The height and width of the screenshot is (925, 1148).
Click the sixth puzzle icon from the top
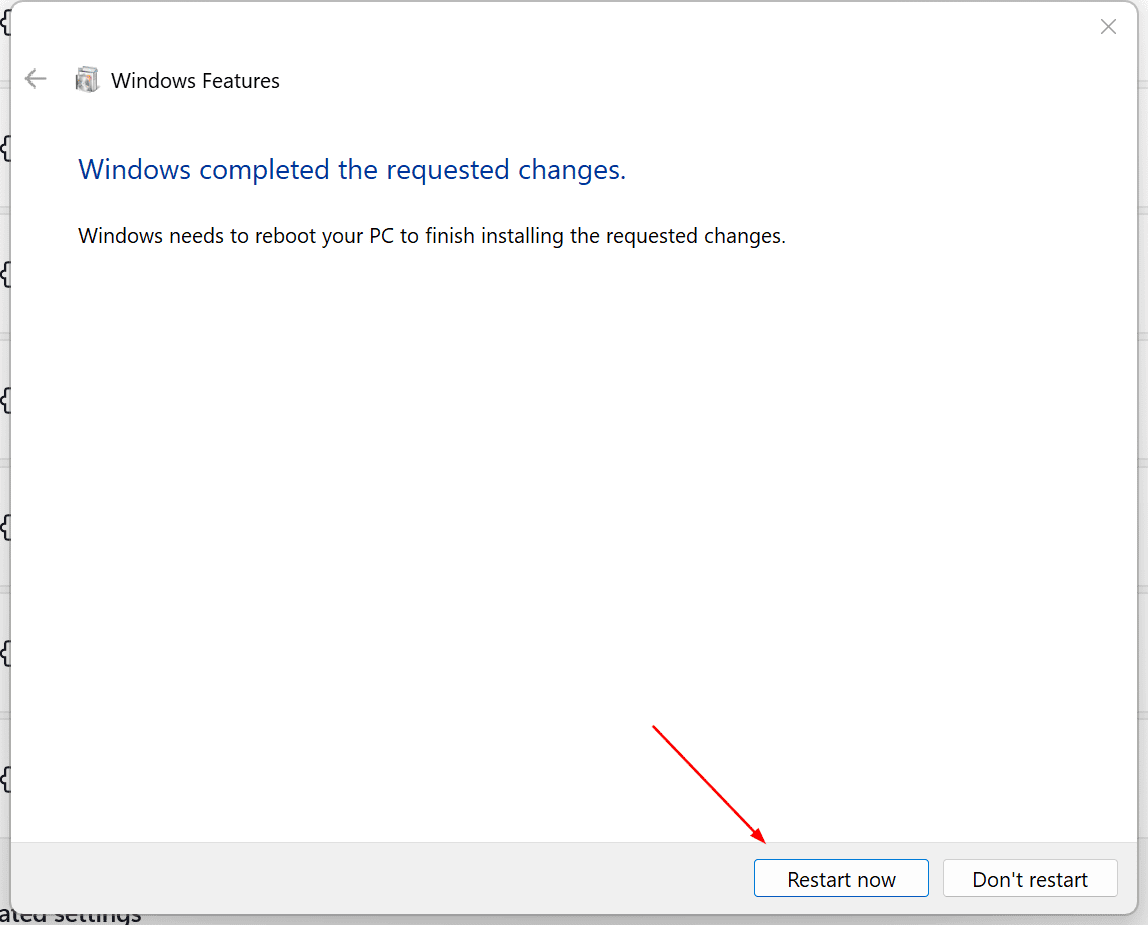[4, 652]
